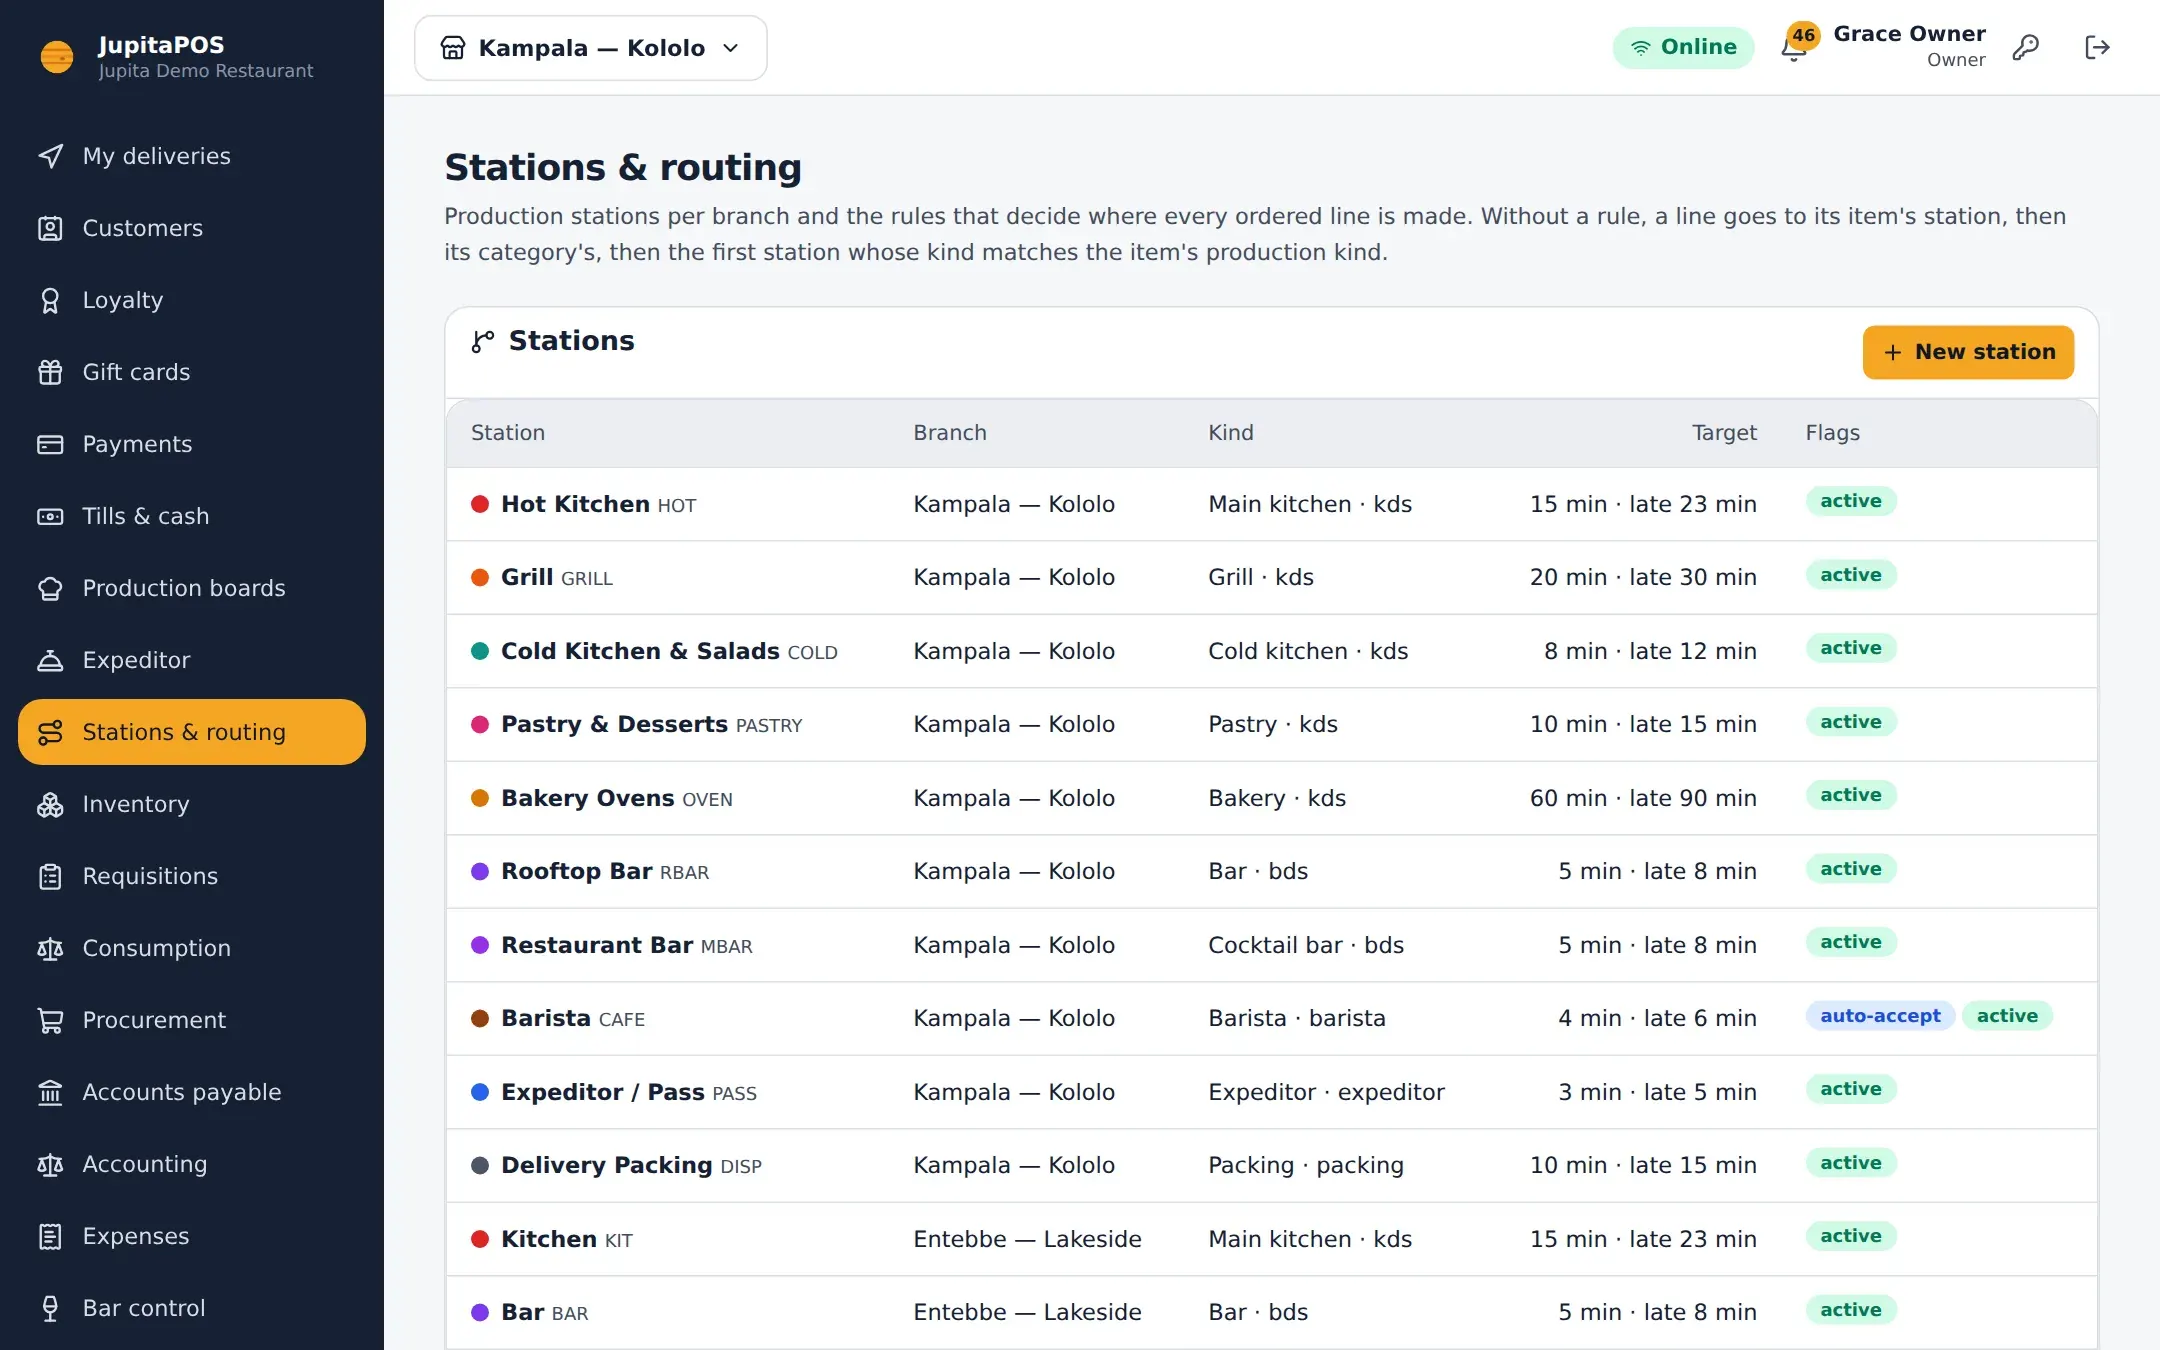Viewport: 2160px width, 1350px height.
Task: Open the Kampala — Kololo branch dropdown
Action: (591, 48)
